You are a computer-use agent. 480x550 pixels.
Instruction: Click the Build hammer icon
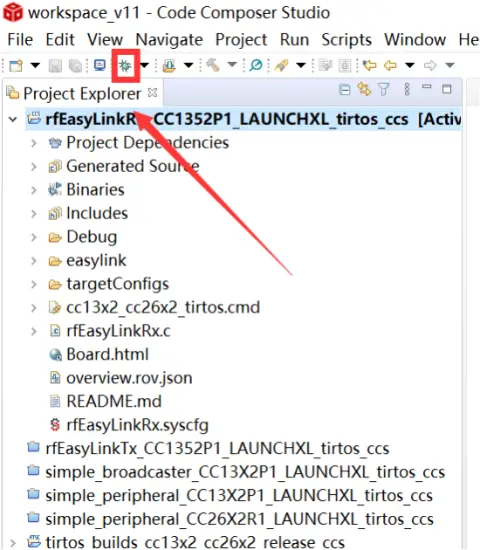tap(213, 65)
